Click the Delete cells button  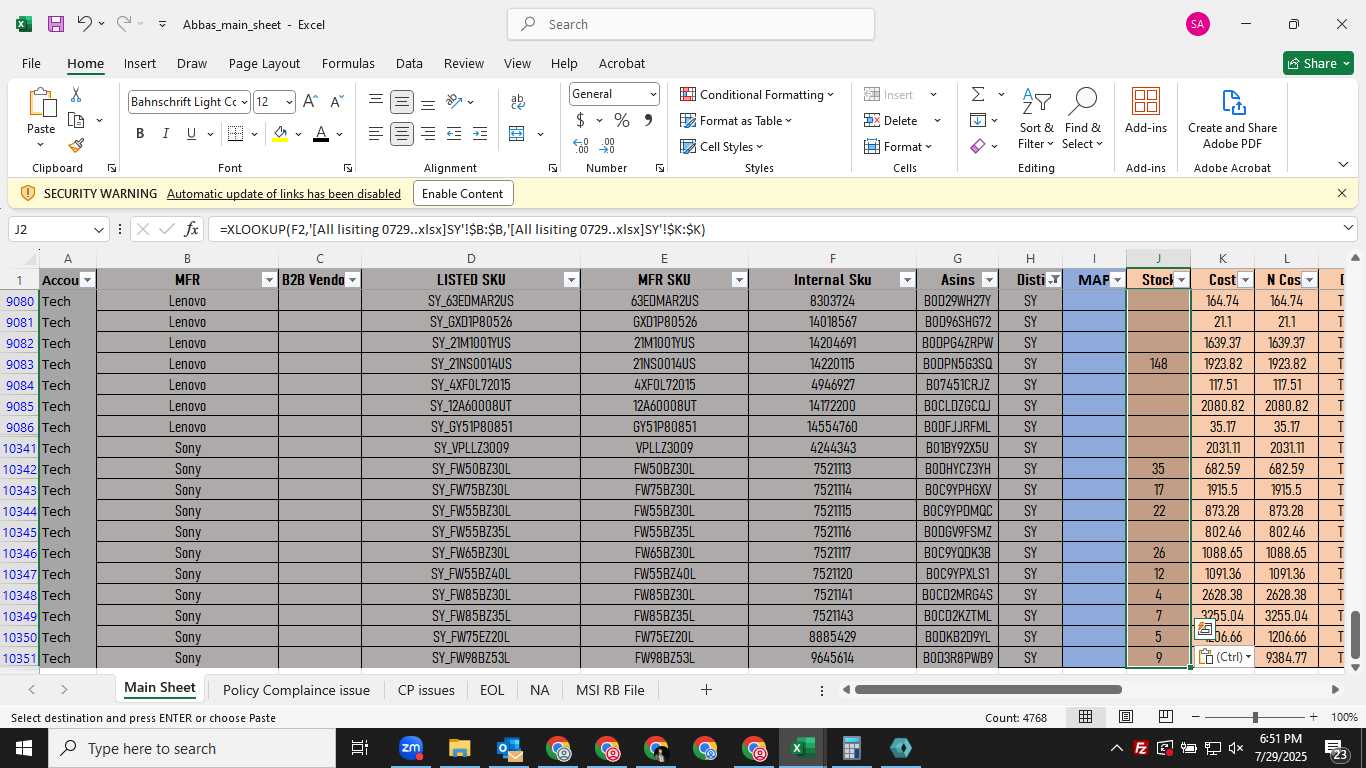click(891, 120)
